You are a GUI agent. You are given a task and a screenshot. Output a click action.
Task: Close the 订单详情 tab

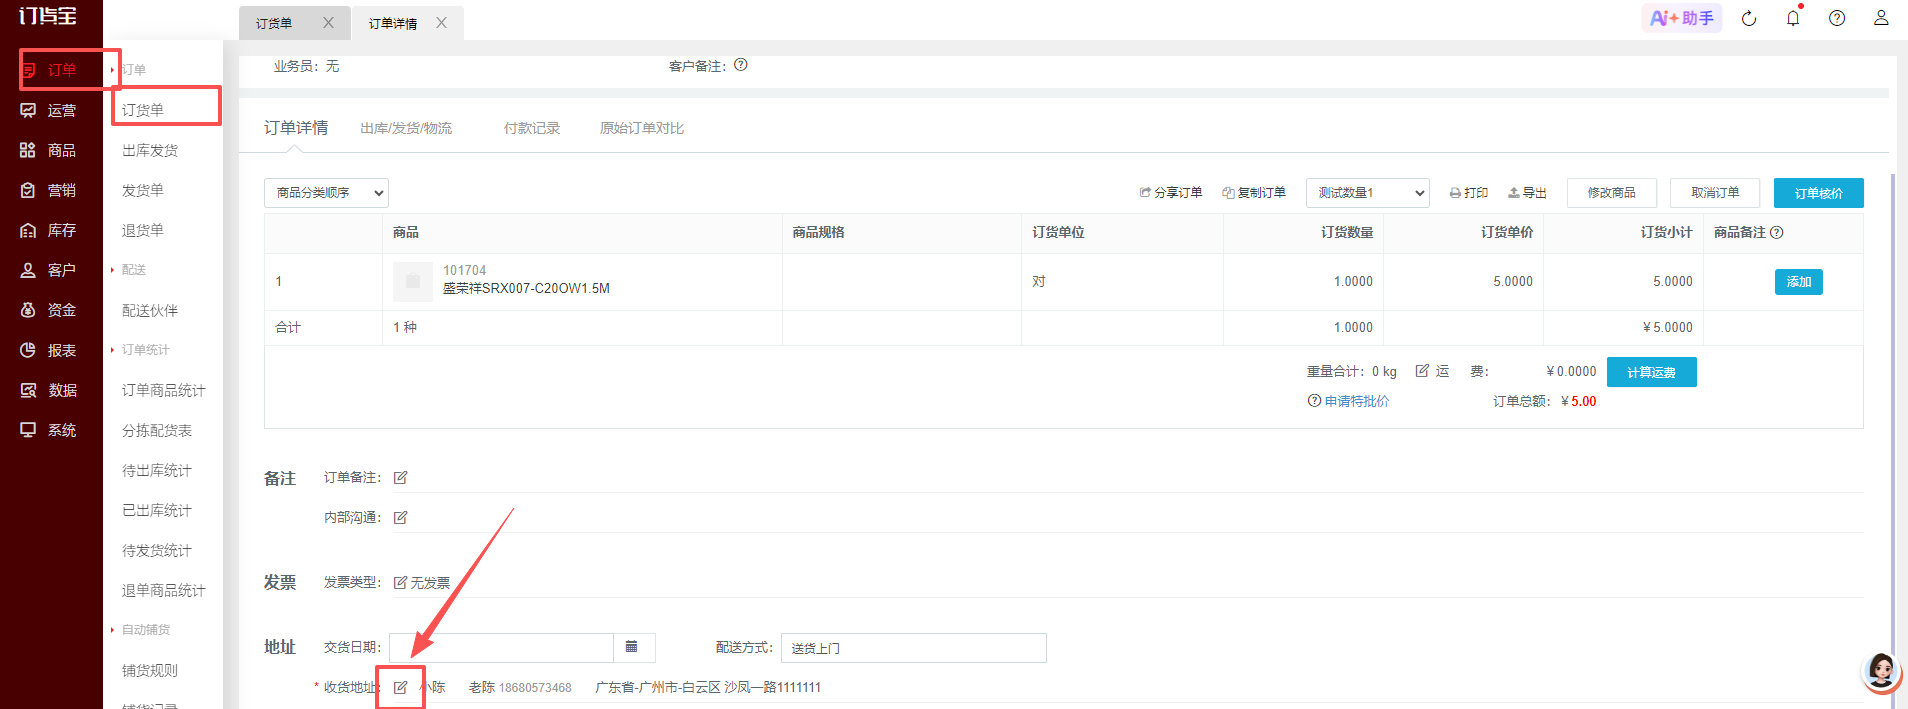441,22
